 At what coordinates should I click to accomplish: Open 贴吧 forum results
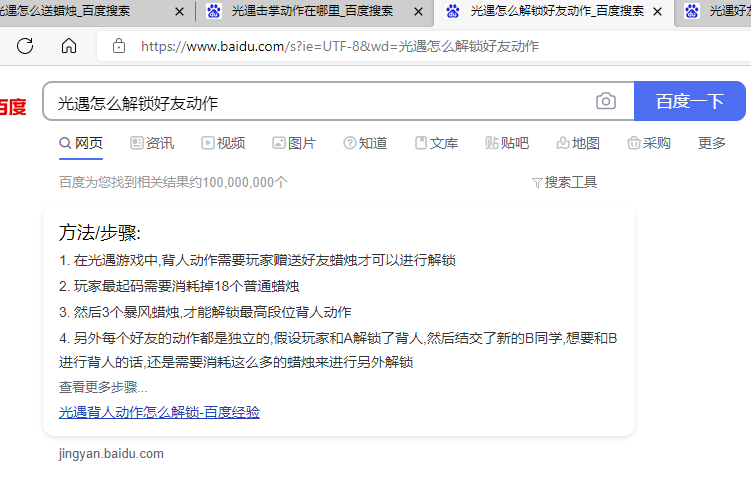[x=507, y=143]
